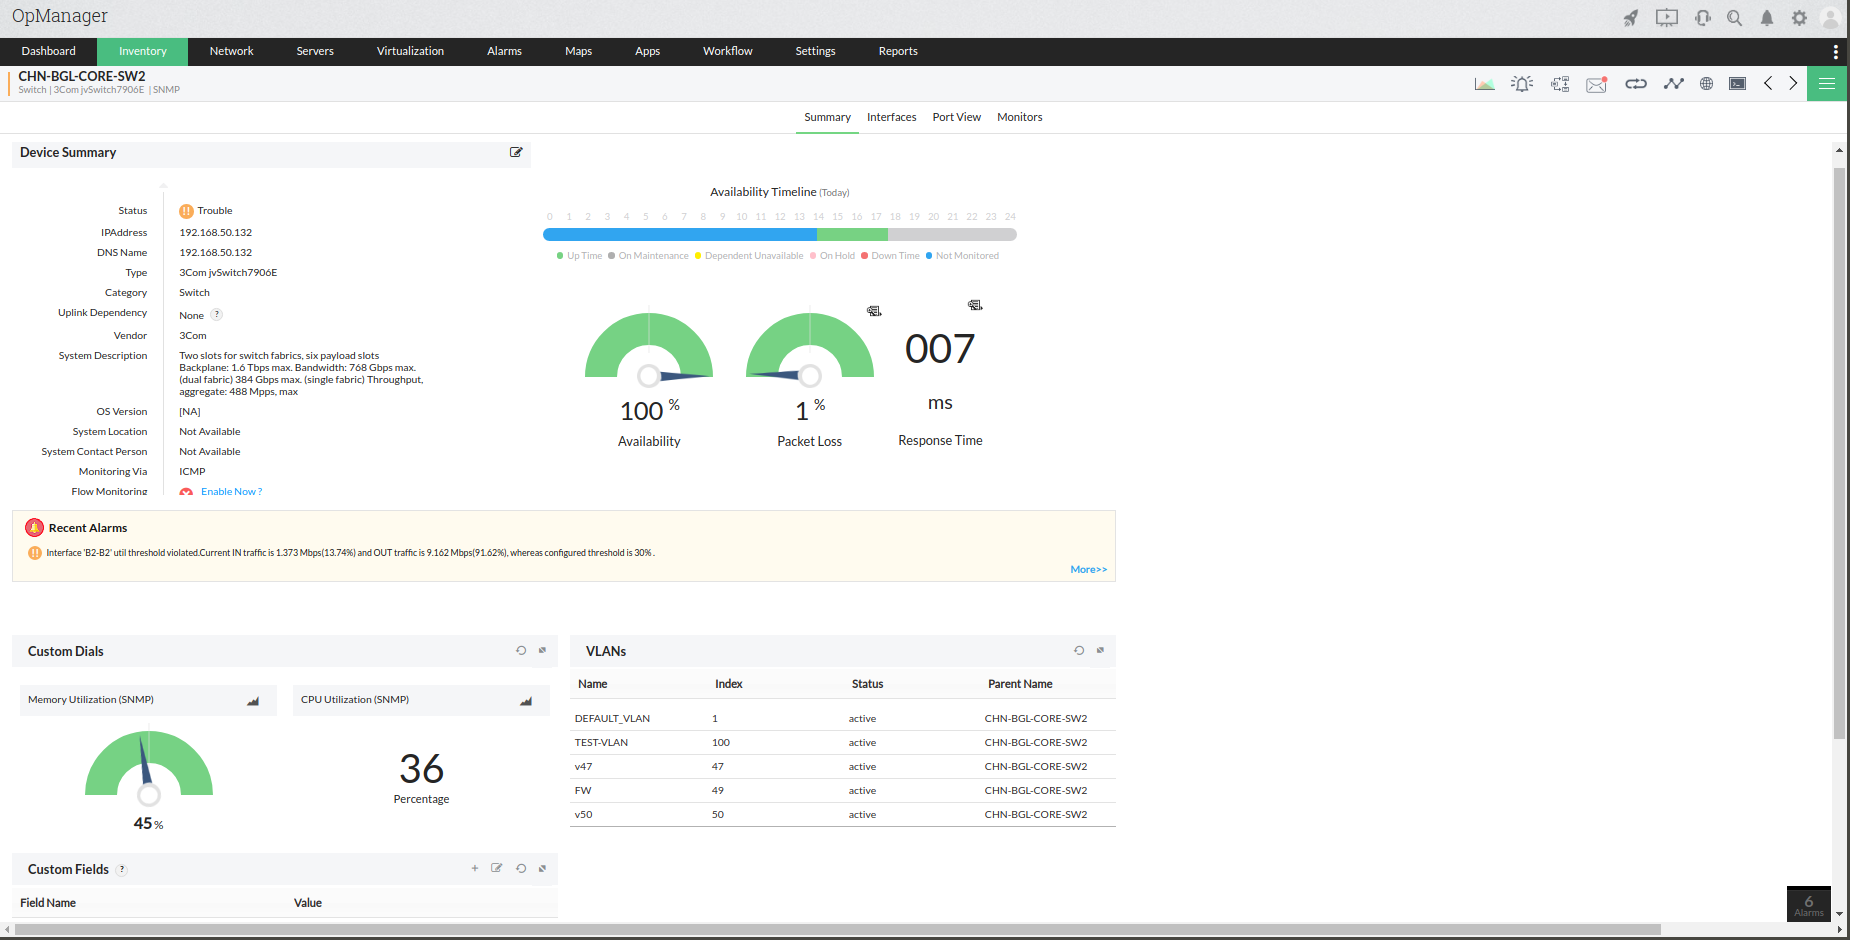Image resolution: width=1850 pixels, height=940 pixels.
Task: Open the user profile avatar
Action: click(1831, 18)
